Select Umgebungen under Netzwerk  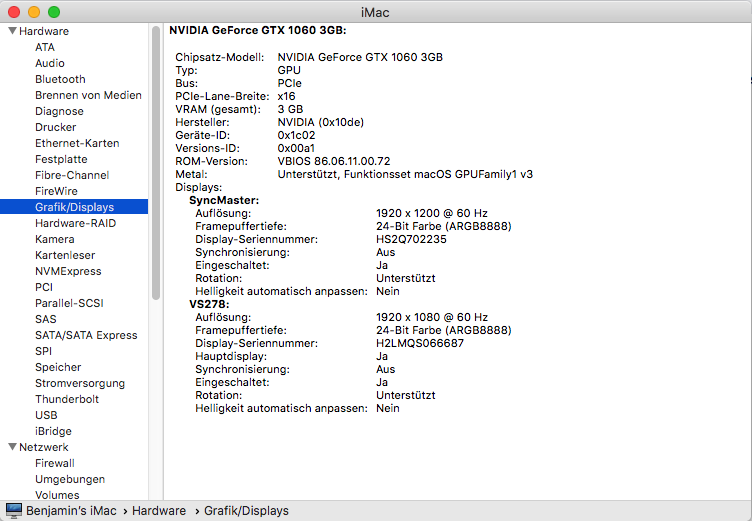point(70,479)
